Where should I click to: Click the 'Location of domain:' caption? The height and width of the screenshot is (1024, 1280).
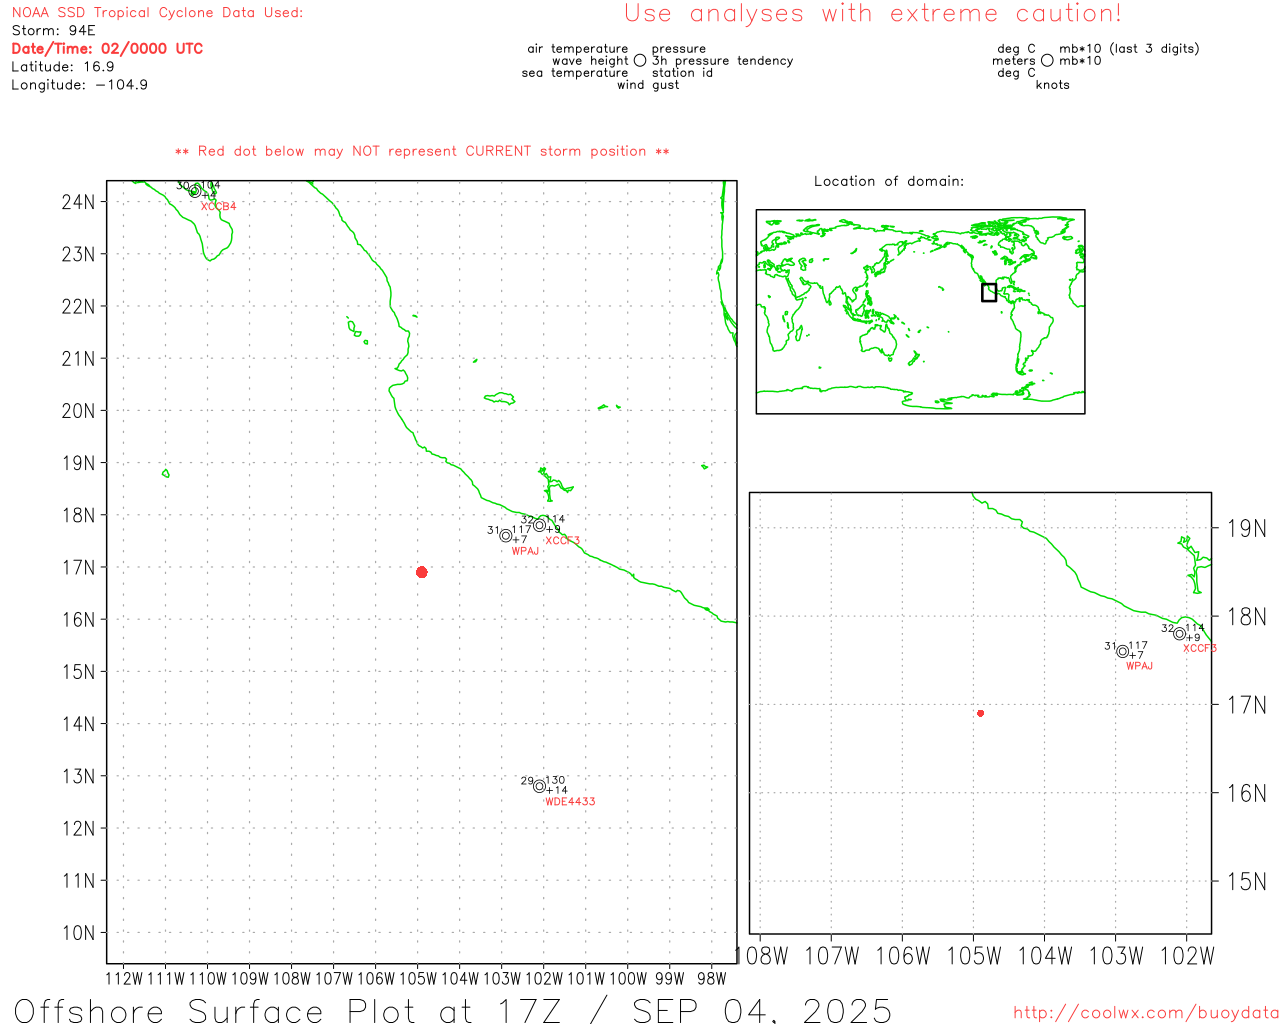coord(889,181)
